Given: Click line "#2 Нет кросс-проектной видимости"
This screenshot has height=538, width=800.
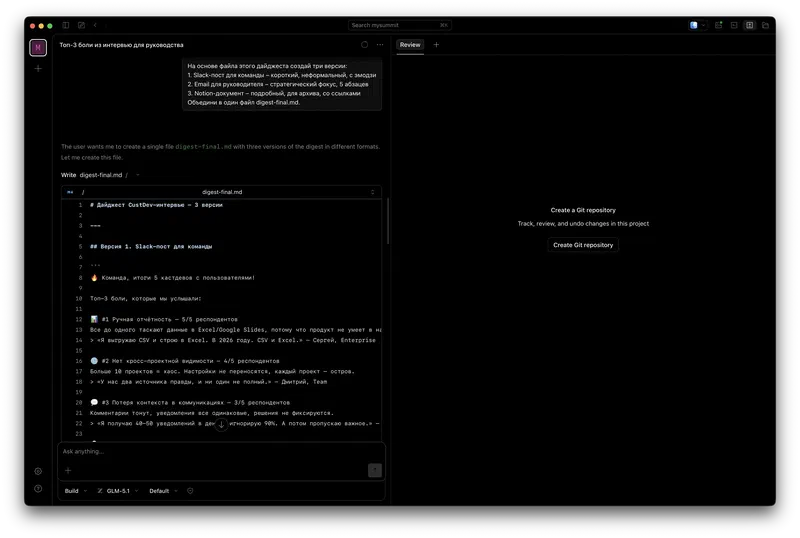Looking at the screenshot, I should [x=185, y=361].
